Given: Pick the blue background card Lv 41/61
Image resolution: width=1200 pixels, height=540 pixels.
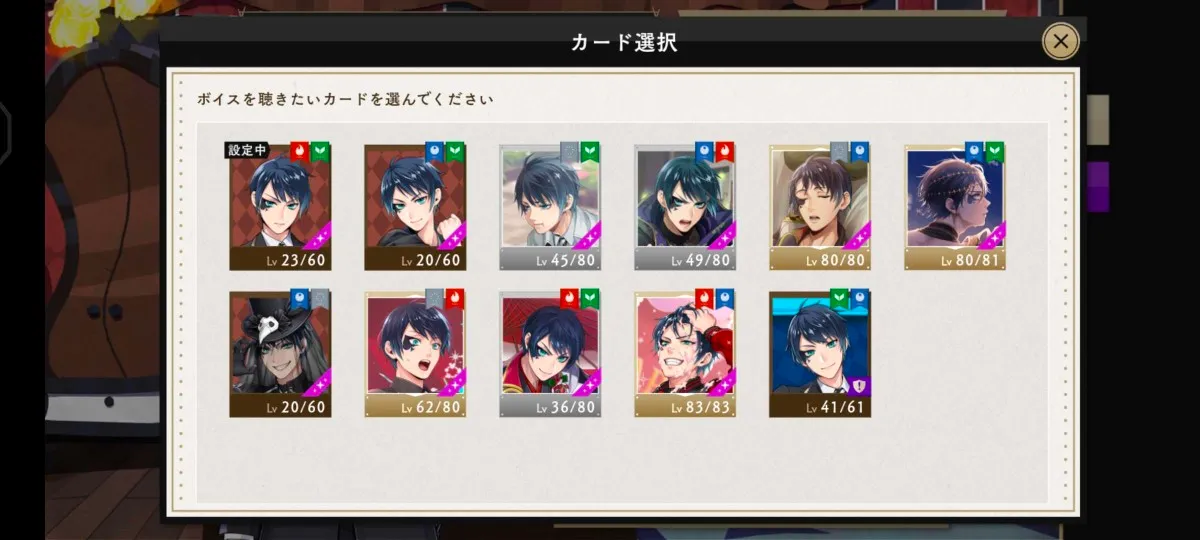Looking at the screenshot, I should 820,354.
